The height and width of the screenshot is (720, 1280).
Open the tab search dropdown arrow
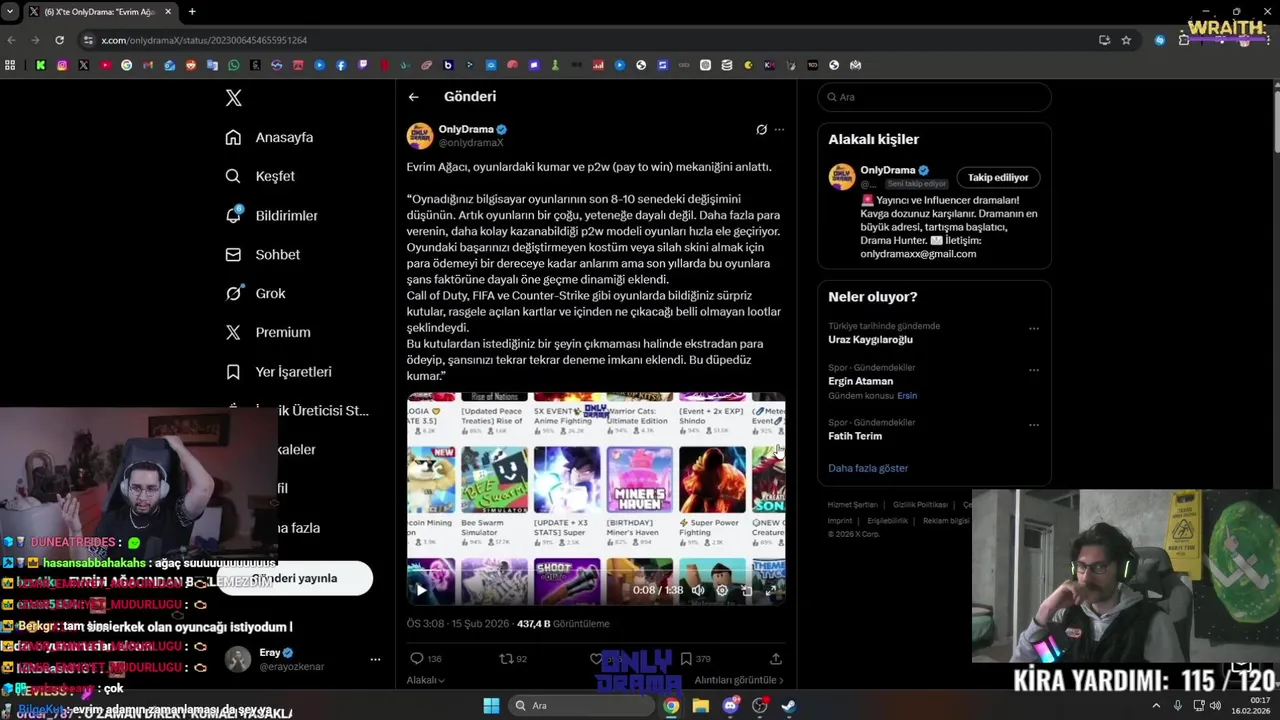(9, 12)
